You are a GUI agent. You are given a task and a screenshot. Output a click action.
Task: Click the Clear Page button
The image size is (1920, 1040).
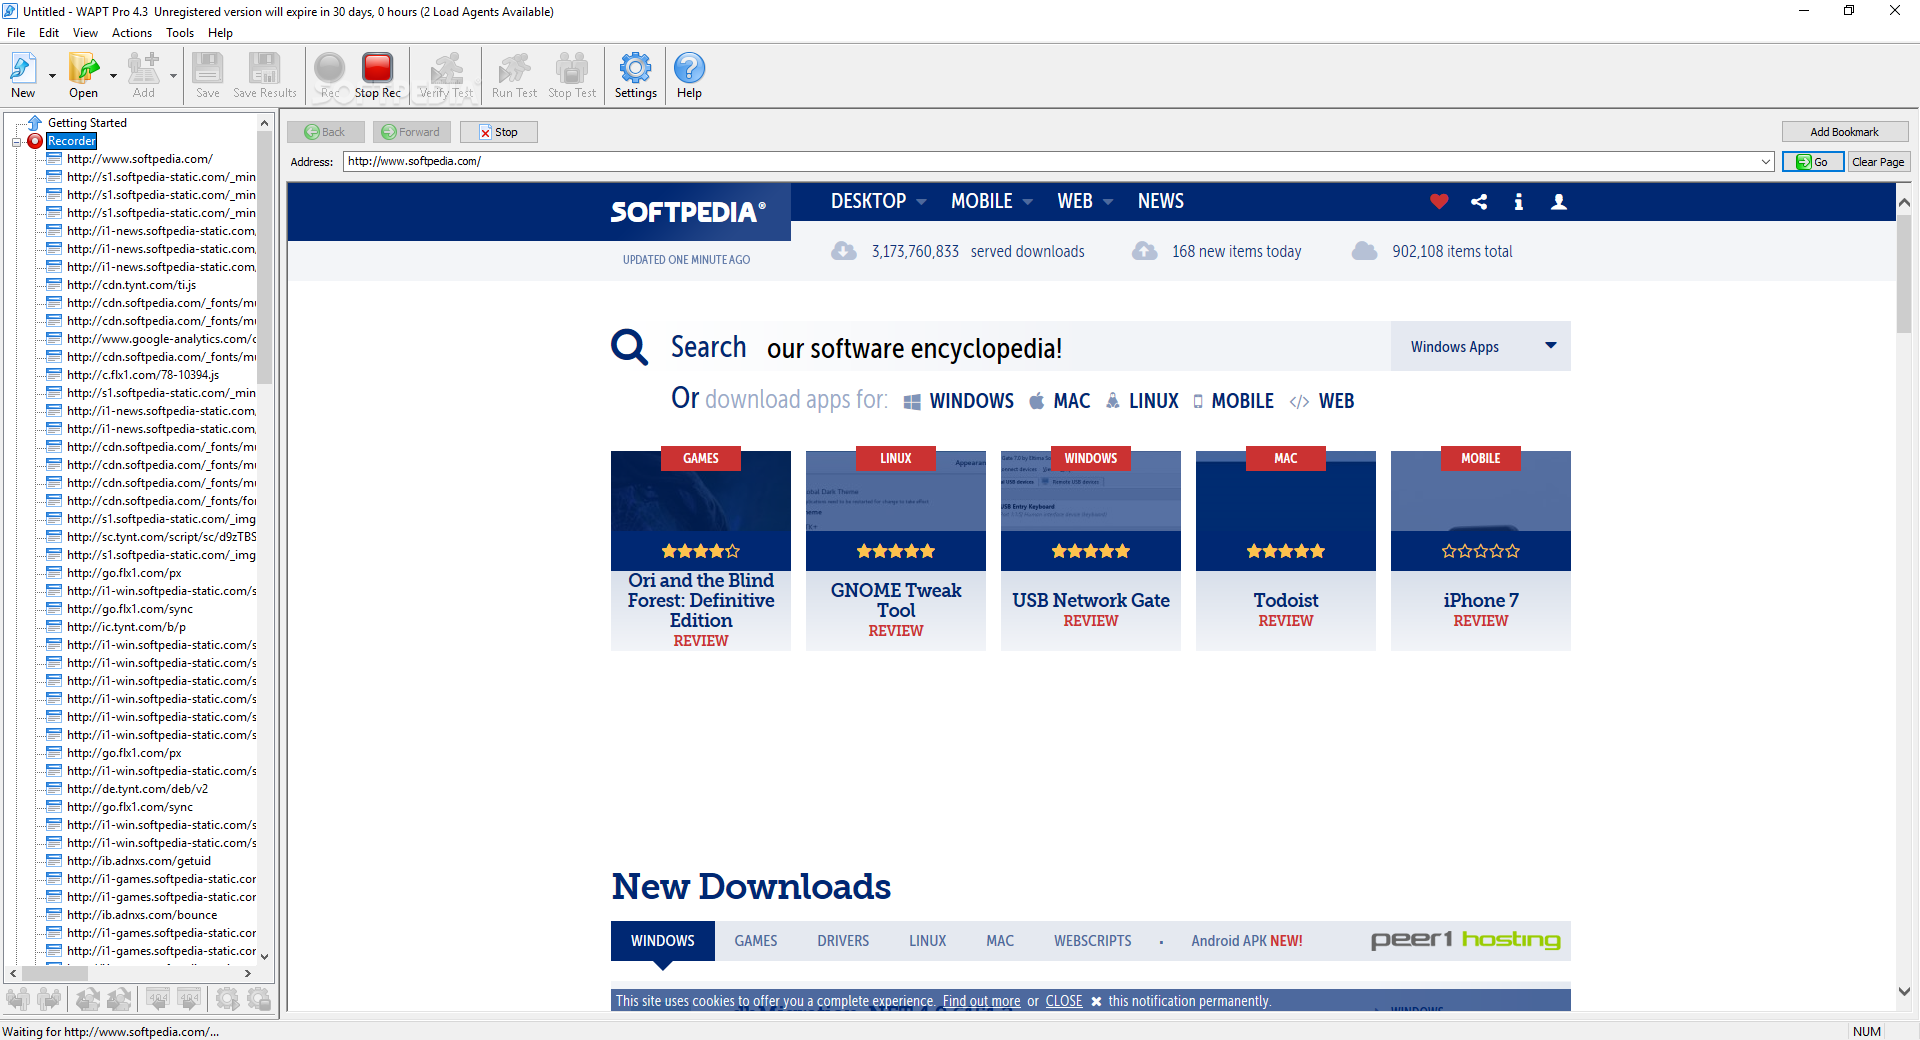(1878, 162)
